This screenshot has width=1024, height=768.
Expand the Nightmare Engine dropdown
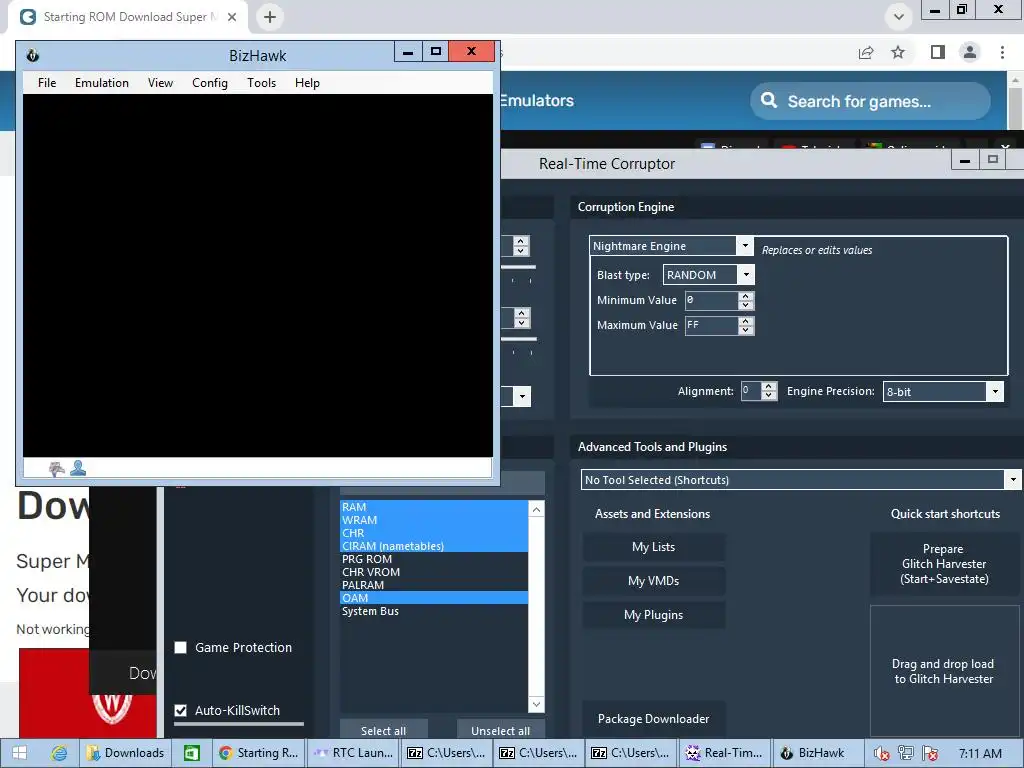(744, 246)
